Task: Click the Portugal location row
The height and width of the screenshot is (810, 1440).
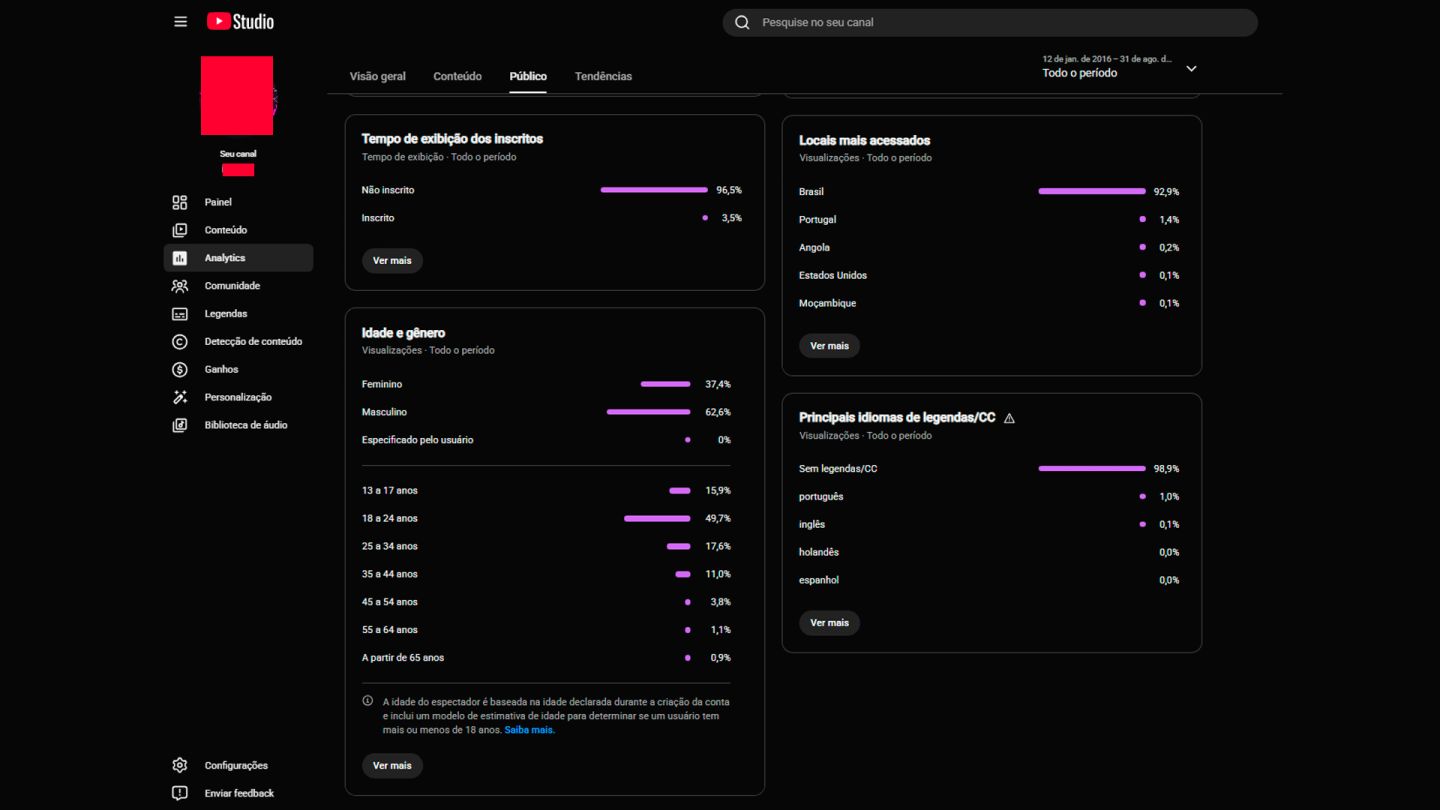Action: (989, 219)
